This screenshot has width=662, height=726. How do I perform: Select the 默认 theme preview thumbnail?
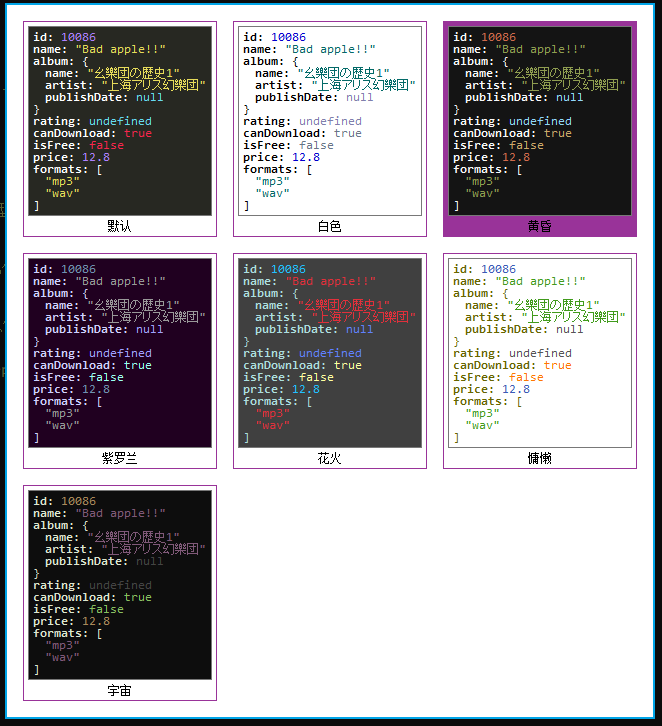(x=120, y=120)
